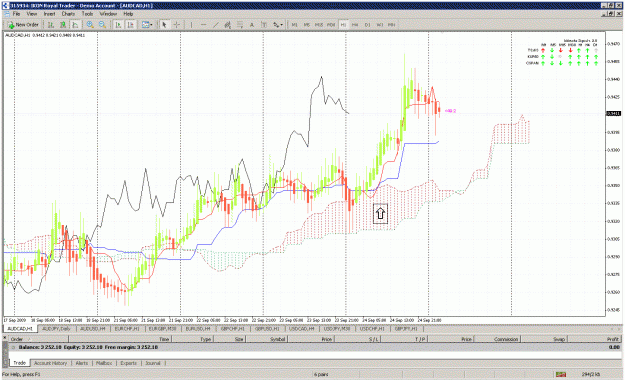The width and height of the screenshot is (625, 380).
Task: Switch timeframe to M15
Action: (x=319, y=25)
